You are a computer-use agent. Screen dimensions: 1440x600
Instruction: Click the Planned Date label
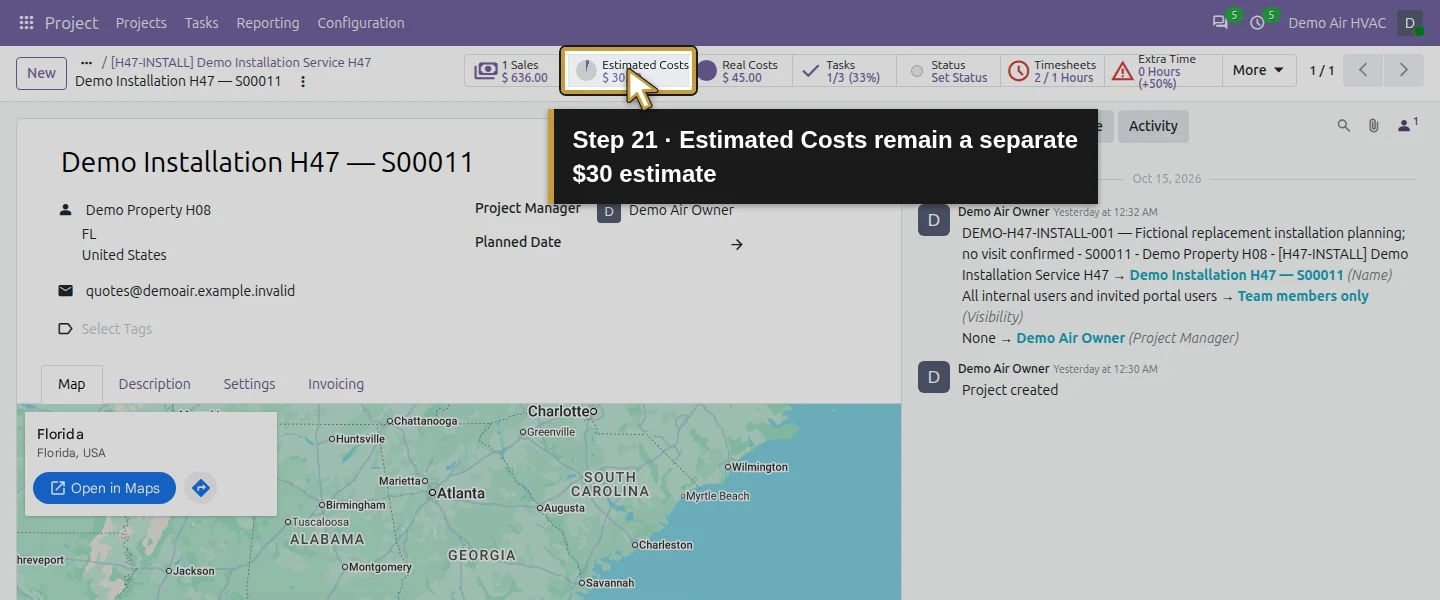[518, 242]
